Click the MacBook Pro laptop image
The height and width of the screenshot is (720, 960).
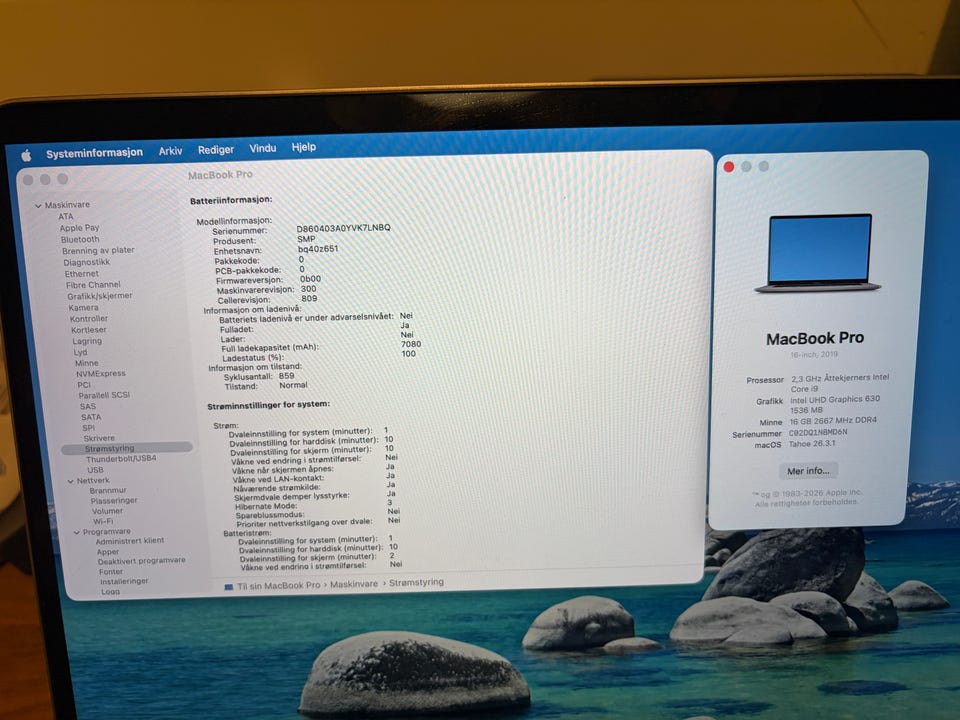819,253
